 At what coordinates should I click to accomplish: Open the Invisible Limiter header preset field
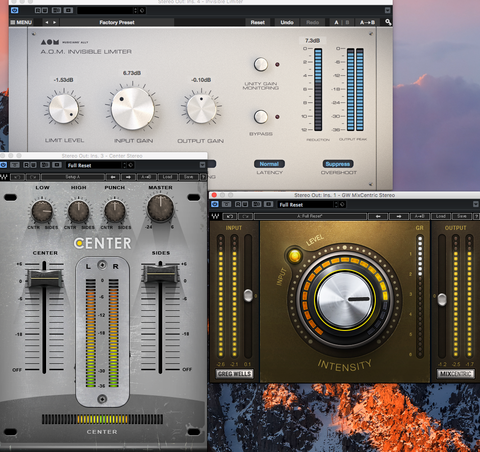(x=105, y=10)
